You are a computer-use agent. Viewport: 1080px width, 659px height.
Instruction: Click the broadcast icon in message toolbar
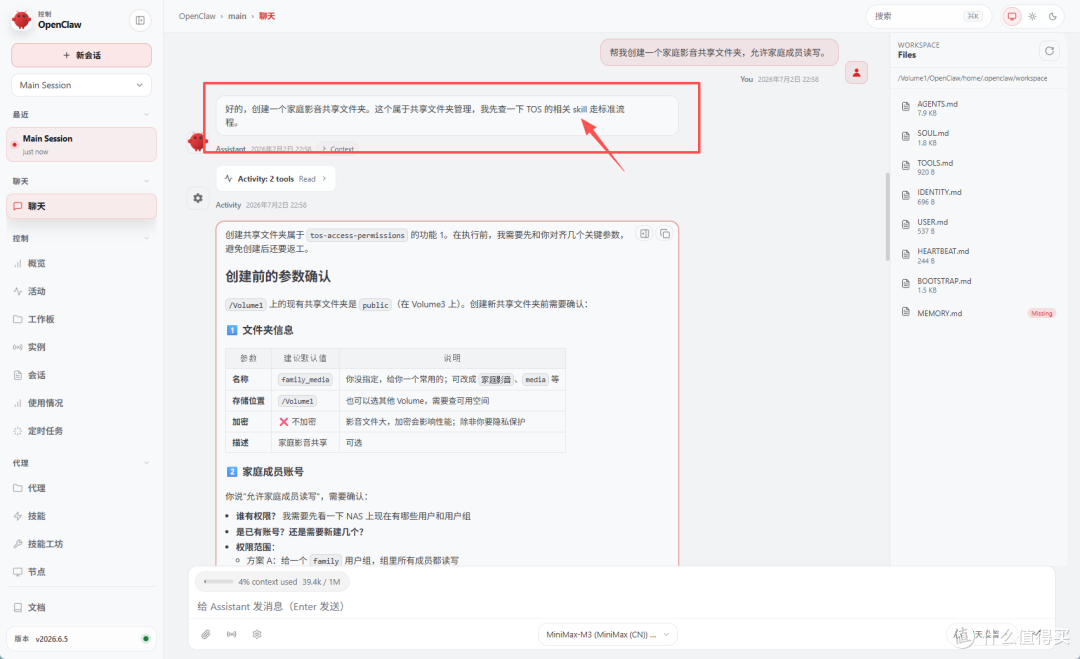tap(231, 634)
